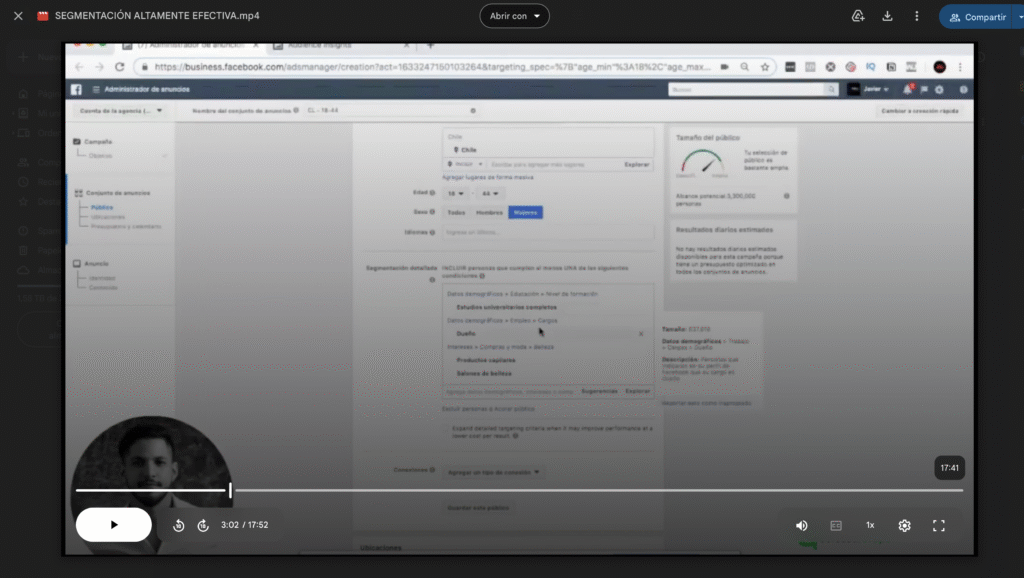Screen dimensions: 1024x578
Task: Play the video with the play button
Action: pos(114,525)
